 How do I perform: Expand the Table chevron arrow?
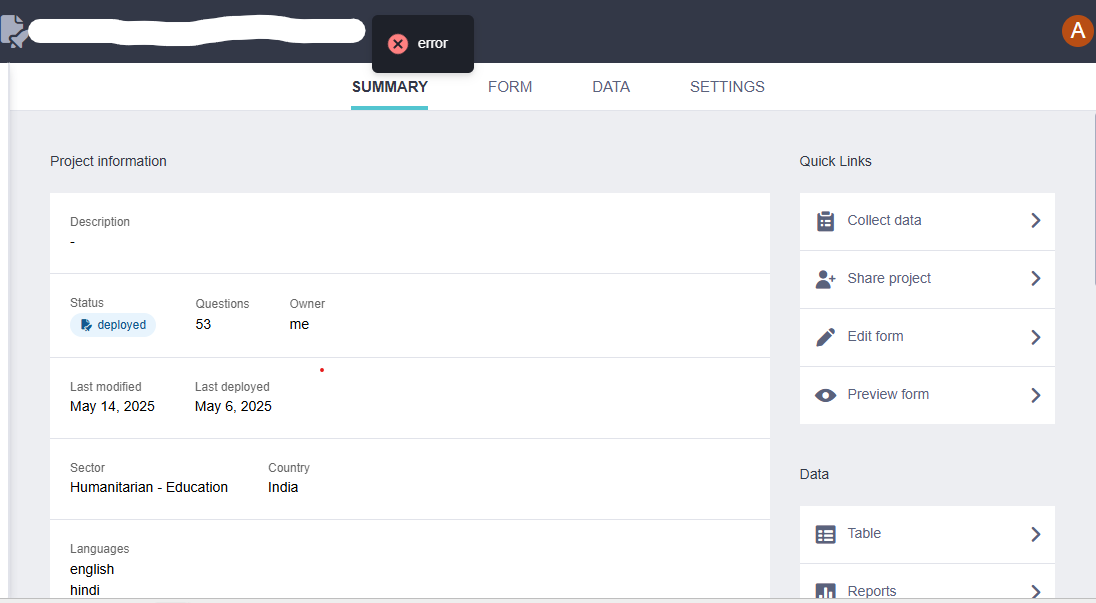(x=1036, y=535)
